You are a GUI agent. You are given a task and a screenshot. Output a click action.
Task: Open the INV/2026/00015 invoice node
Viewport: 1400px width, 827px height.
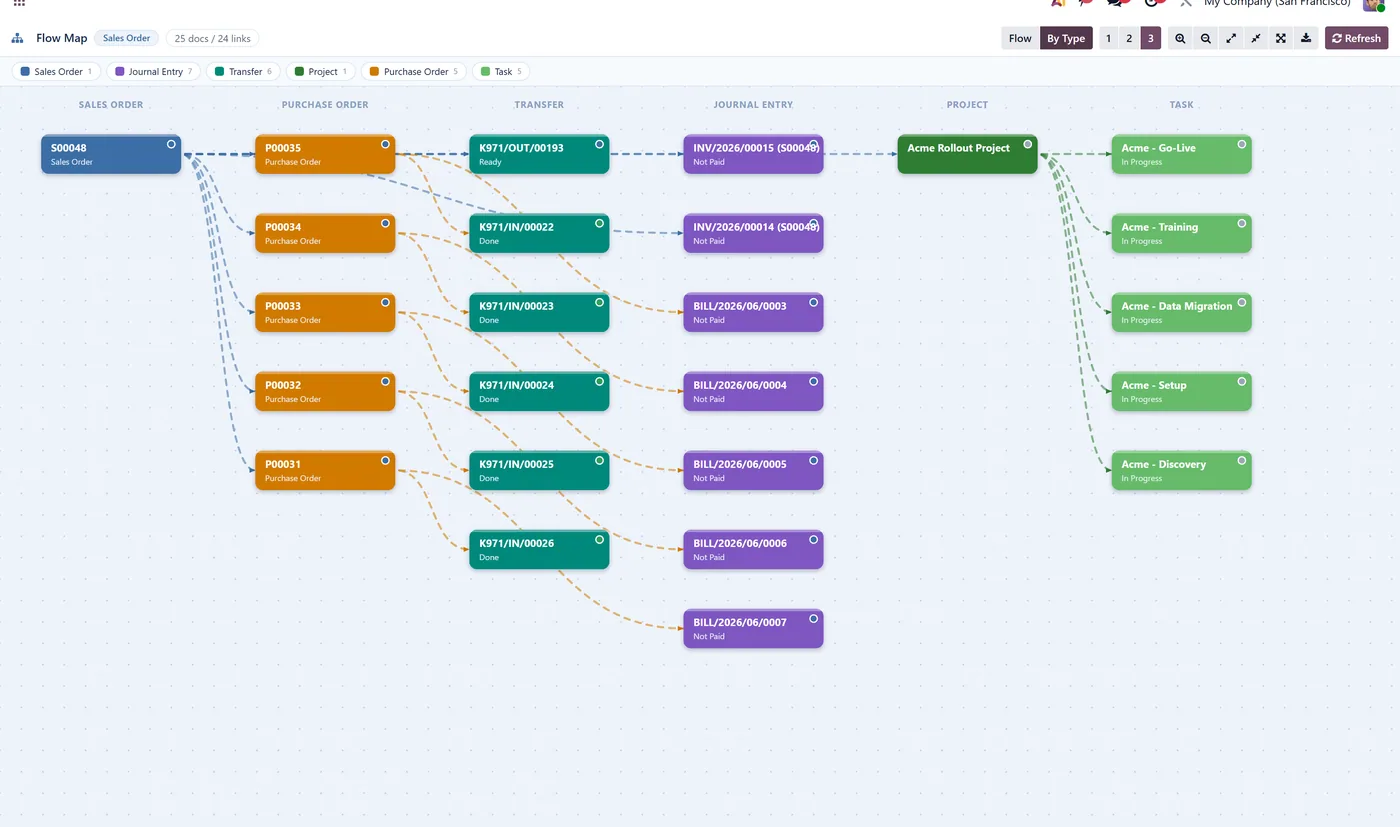(753, 154)
